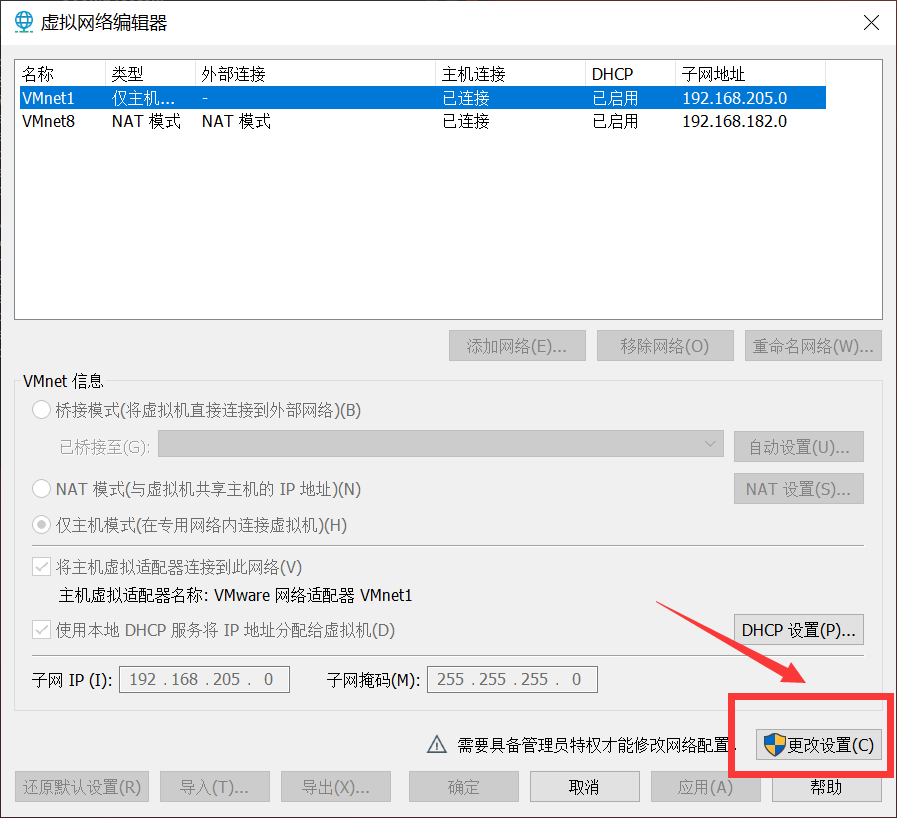
Task: Select 桥接模式 radio button
Action: [41, 410]
